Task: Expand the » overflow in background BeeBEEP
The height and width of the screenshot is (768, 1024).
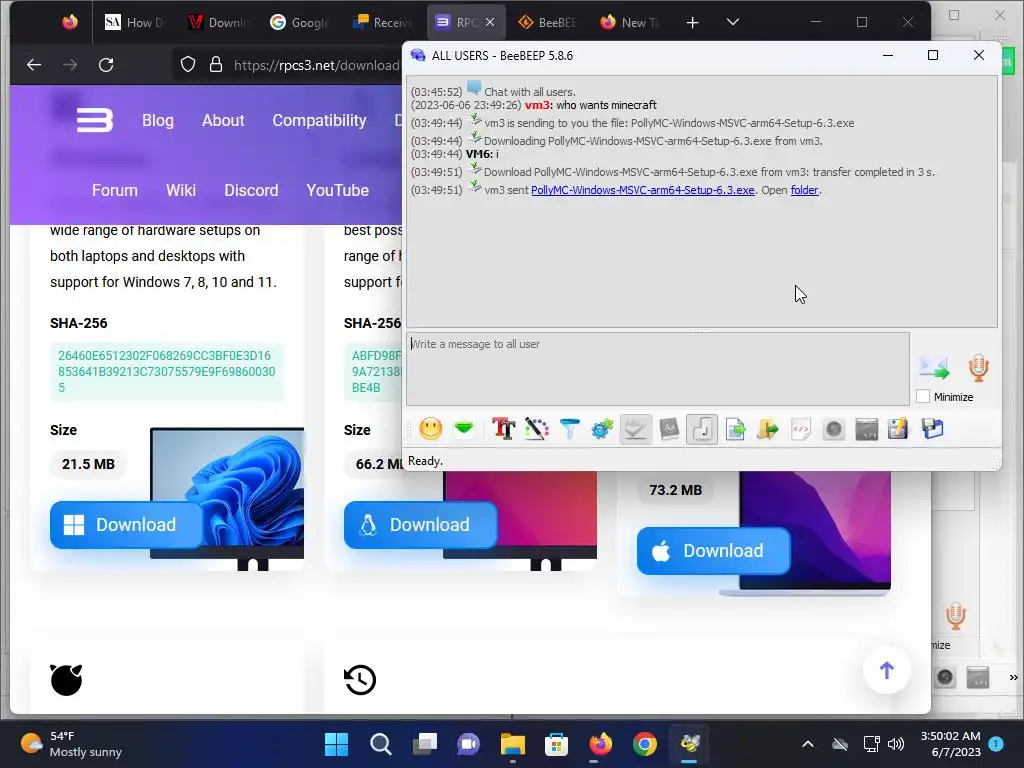Action: (x=1013, y=677)
